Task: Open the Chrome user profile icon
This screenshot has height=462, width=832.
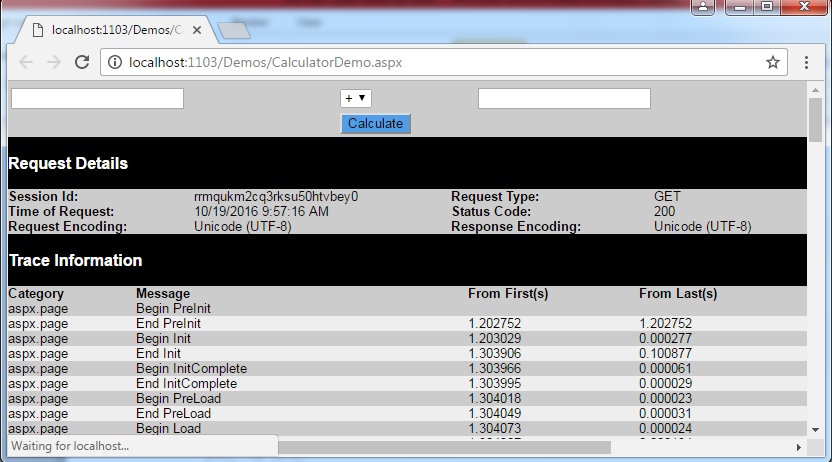Action: pos(706,7)
